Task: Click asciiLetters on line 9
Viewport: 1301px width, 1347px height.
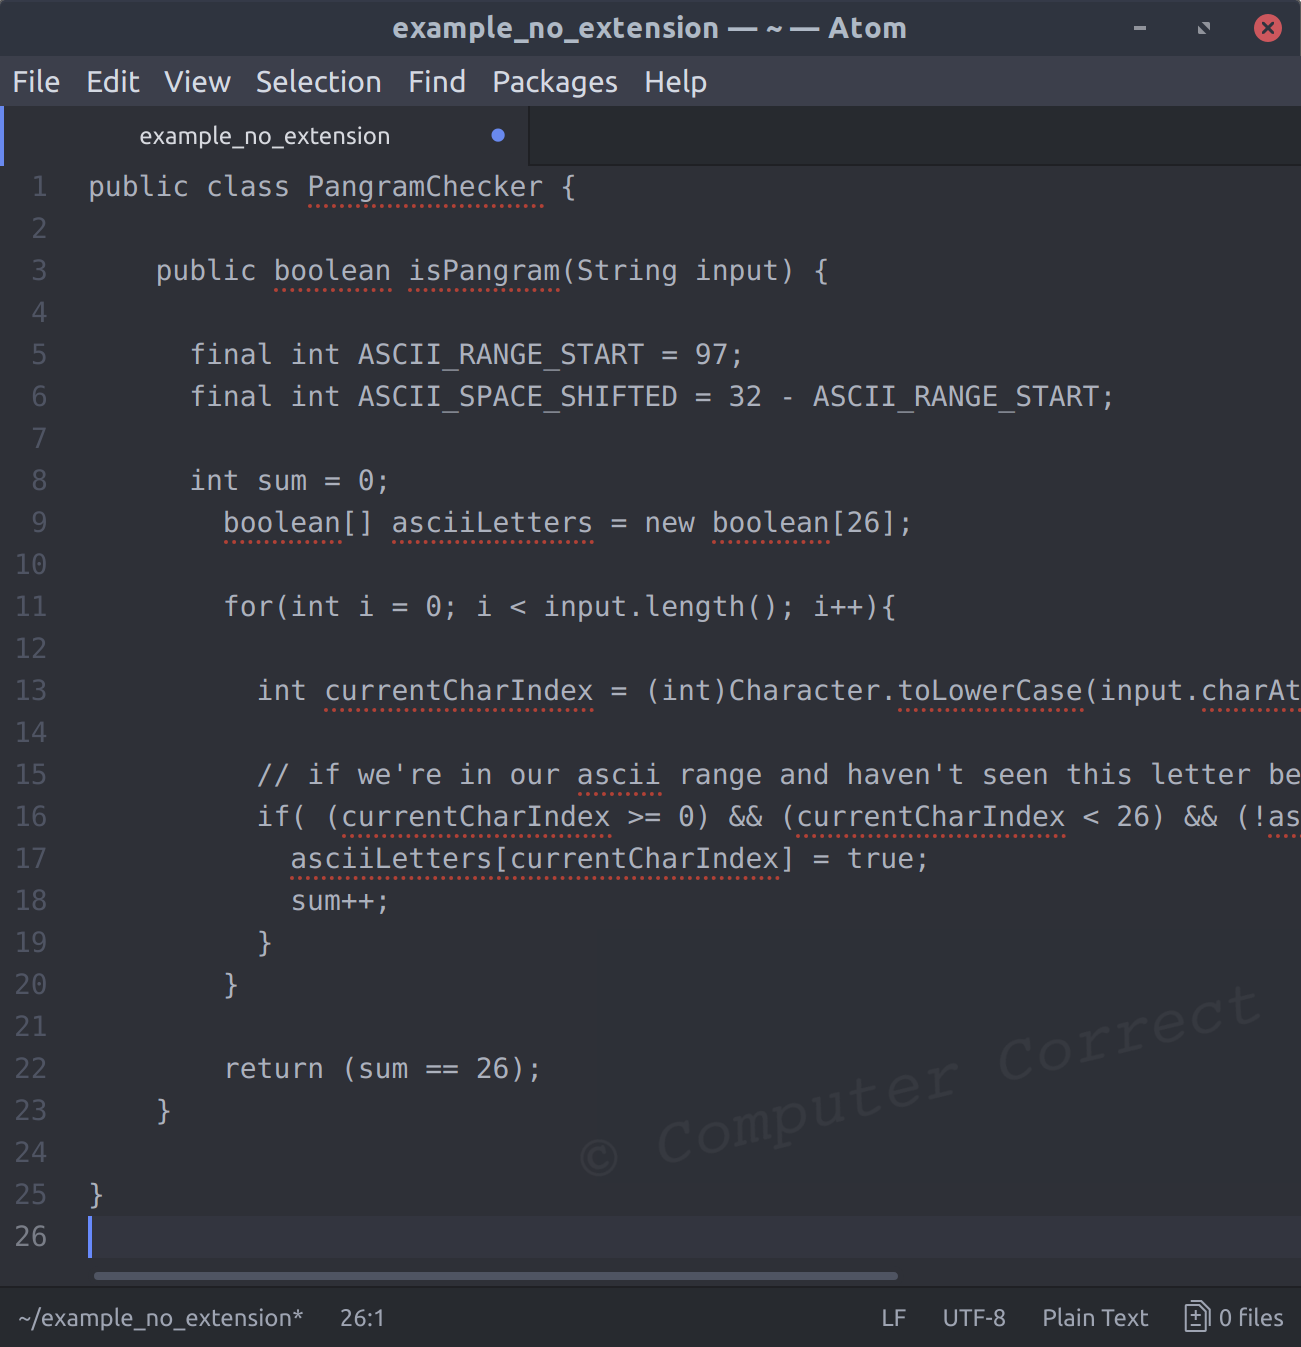Action: (x=492, y=523)
